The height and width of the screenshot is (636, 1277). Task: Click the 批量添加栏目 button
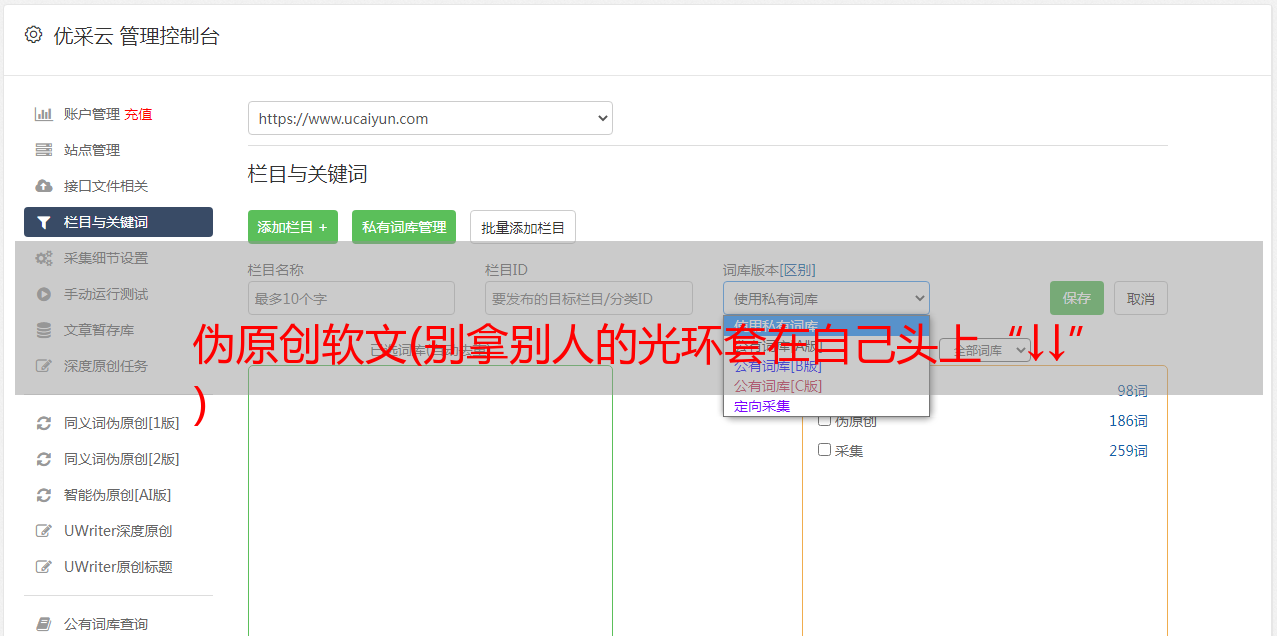click(523, 227)
